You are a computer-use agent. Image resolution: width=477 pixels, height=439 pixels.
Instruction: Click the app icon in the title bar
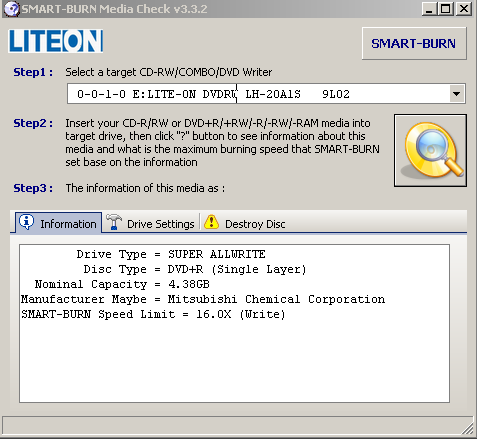click(x=11, y=9)
